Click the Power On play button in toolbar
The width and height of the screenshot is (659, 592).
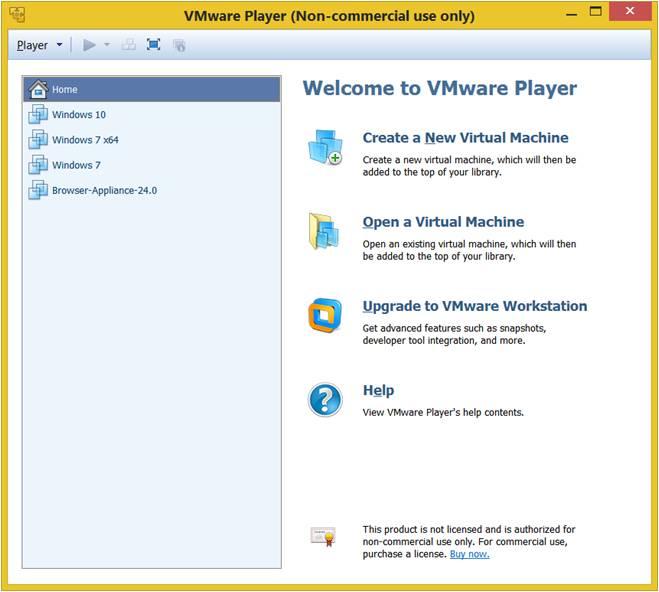tap(89, 45)
